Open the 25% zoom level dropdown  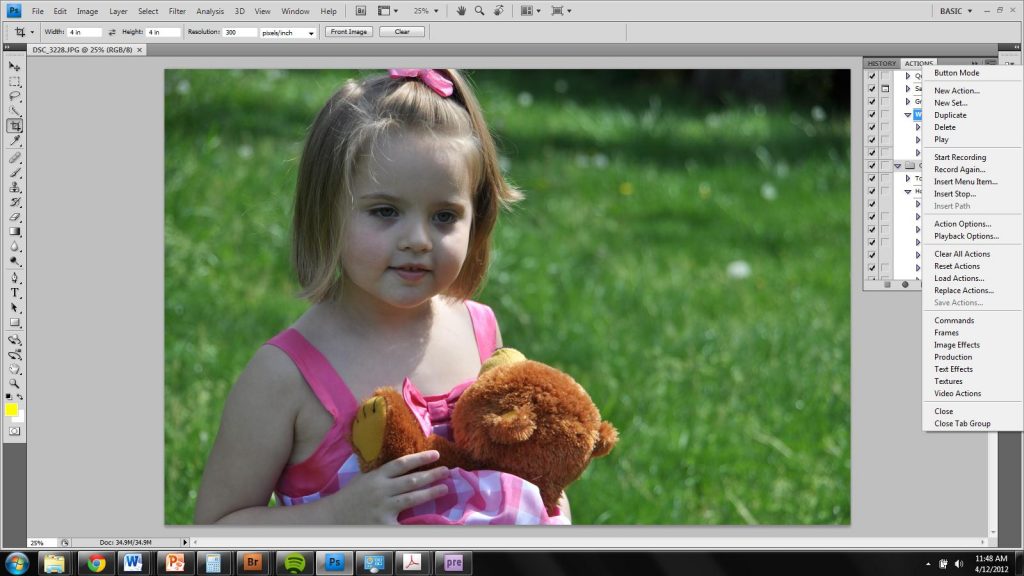pos(425,11)
